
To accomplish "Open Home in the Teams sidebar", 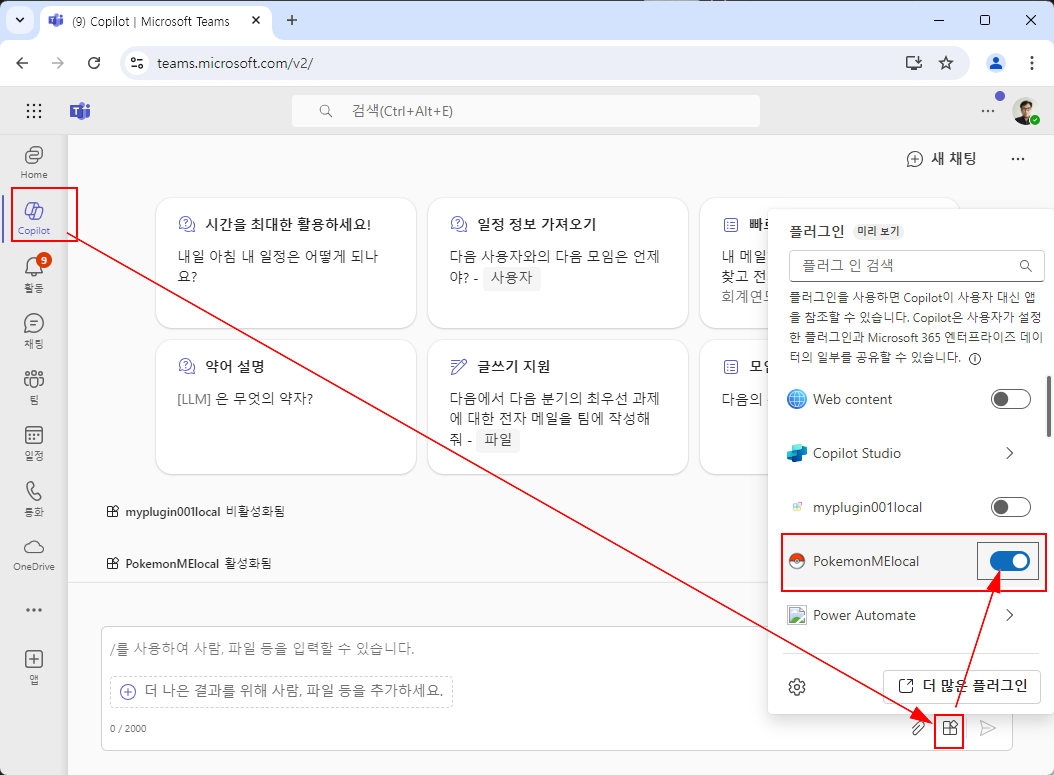I will point(34,163).
